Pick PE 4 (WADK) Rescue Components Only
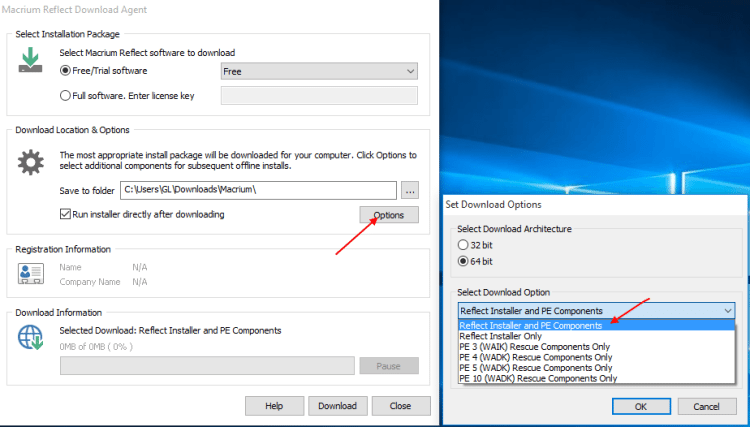The height and width of the screenshot is (427, 750). [x=596, y=357]
